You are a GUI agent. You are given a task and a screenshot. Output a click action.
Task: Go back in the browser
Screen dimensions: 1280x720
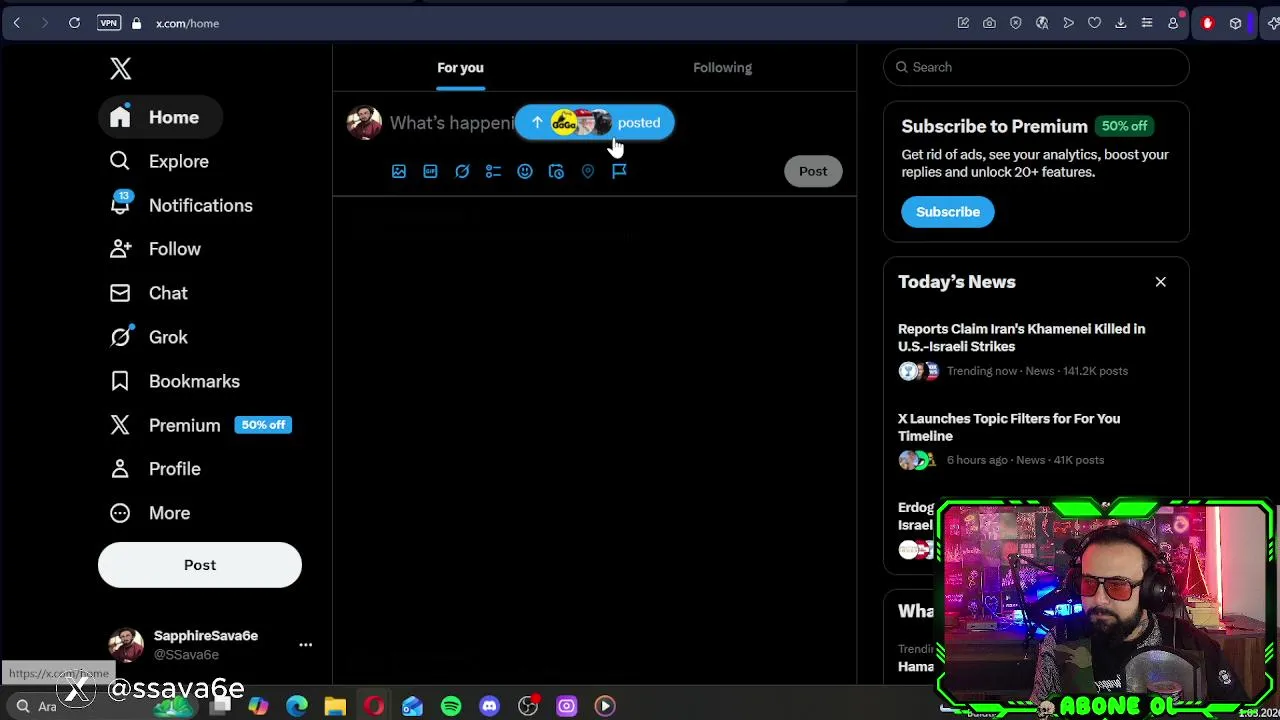(17, 23)
